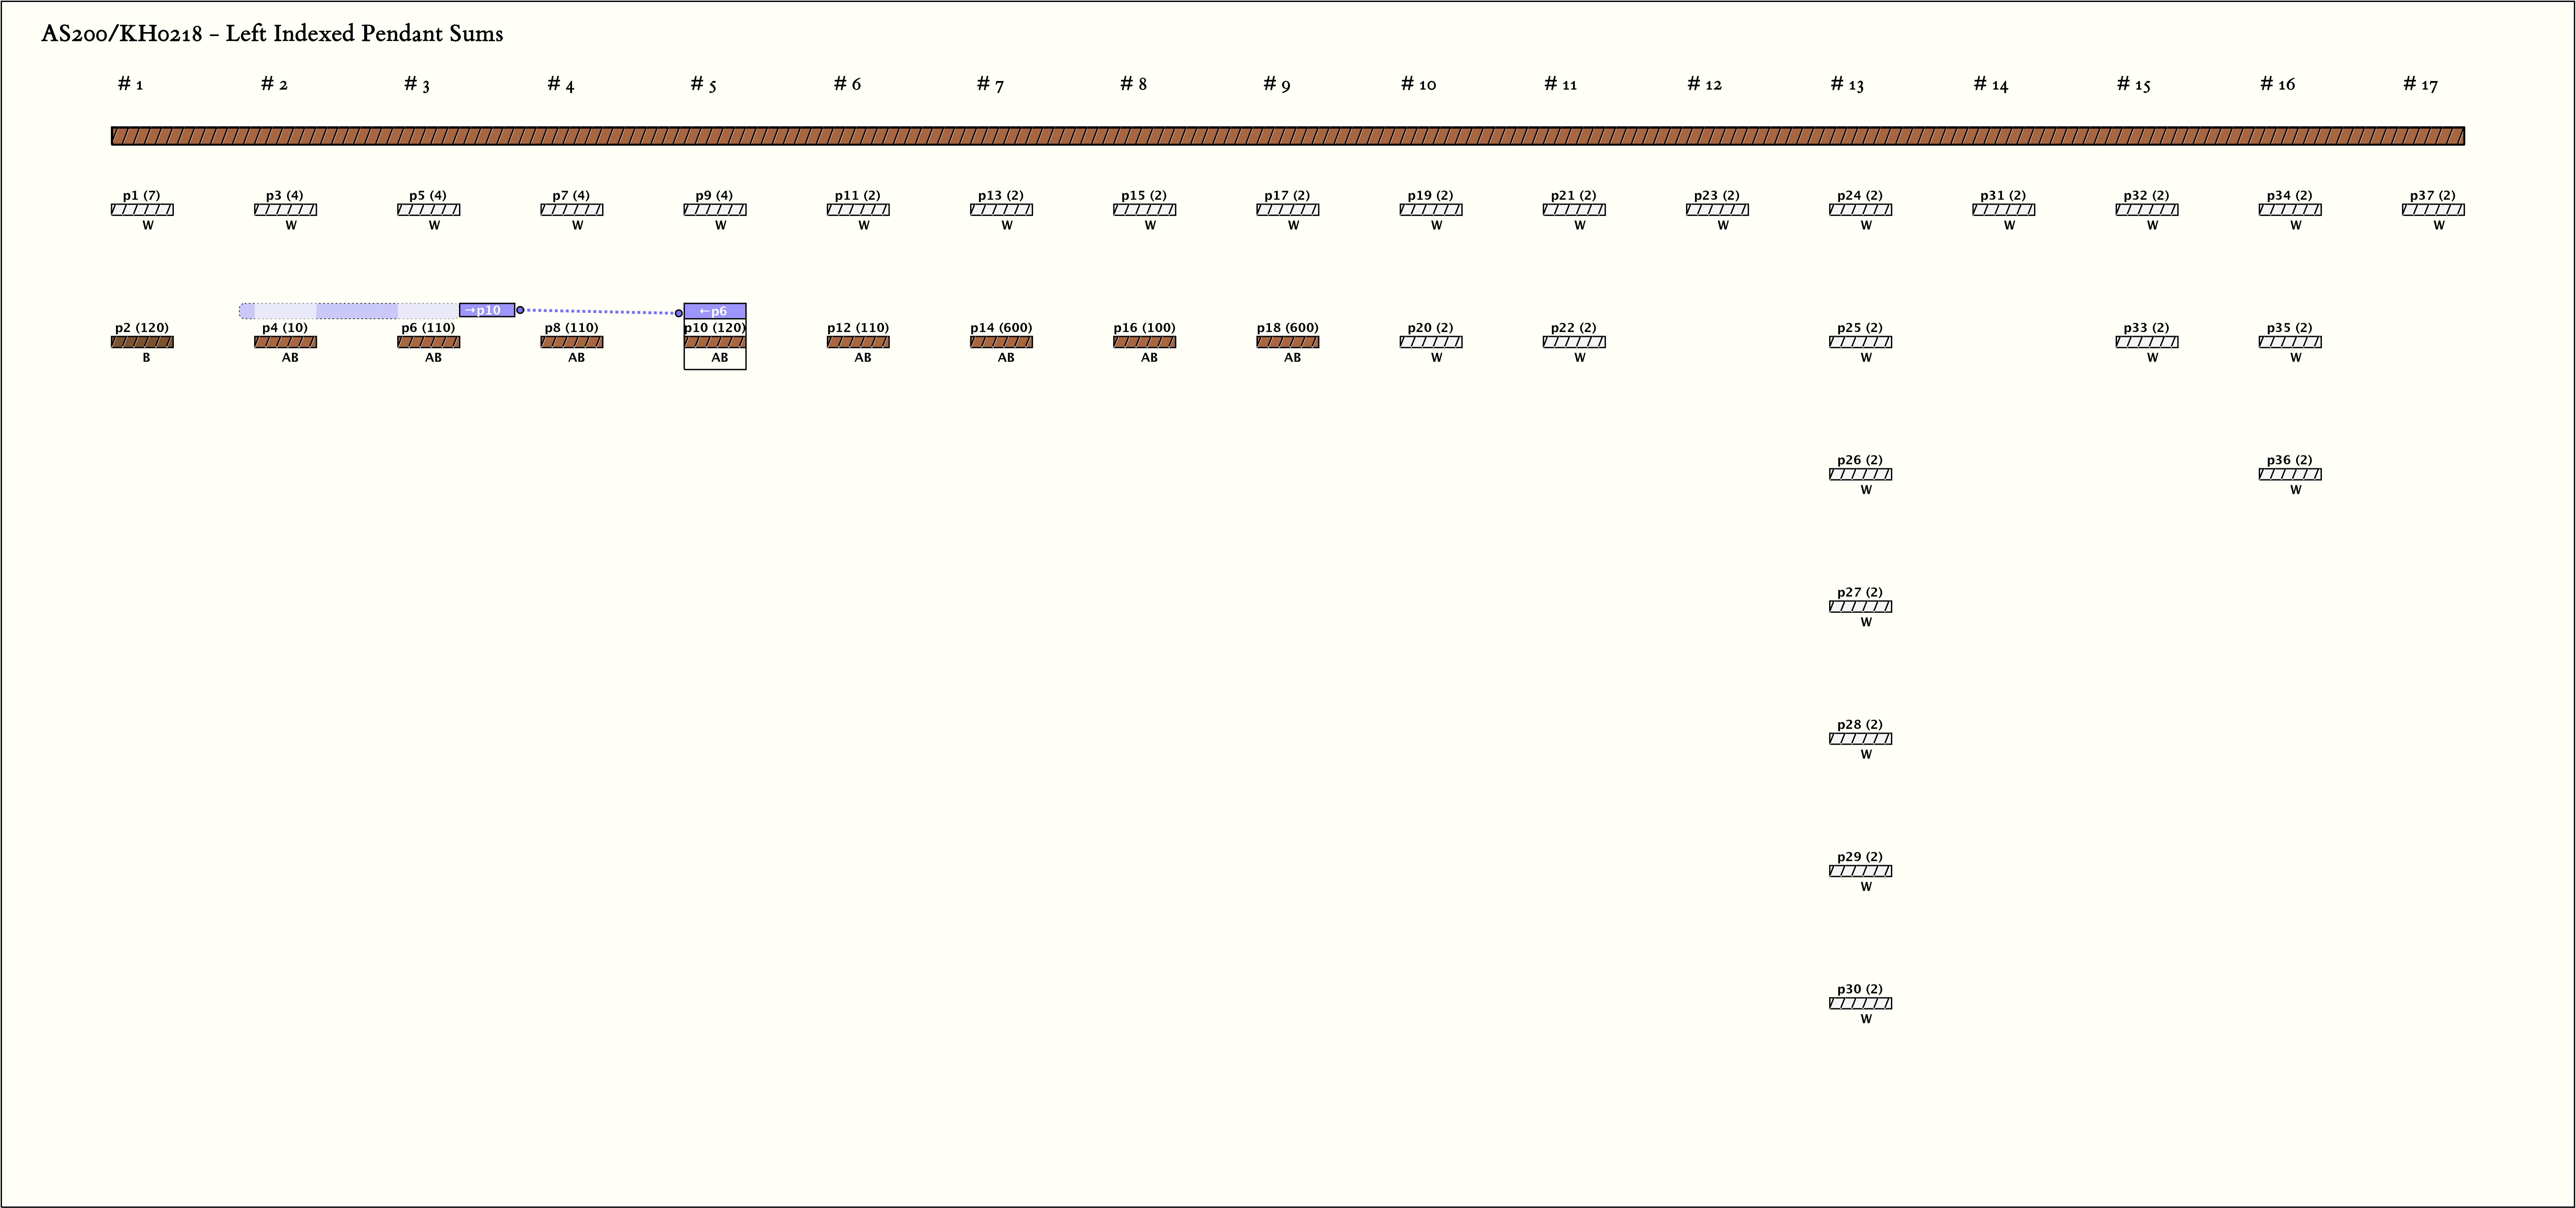Click the # 17 column header
The width and height of the screenshot is (2576, 1208).
[2420, 84]
